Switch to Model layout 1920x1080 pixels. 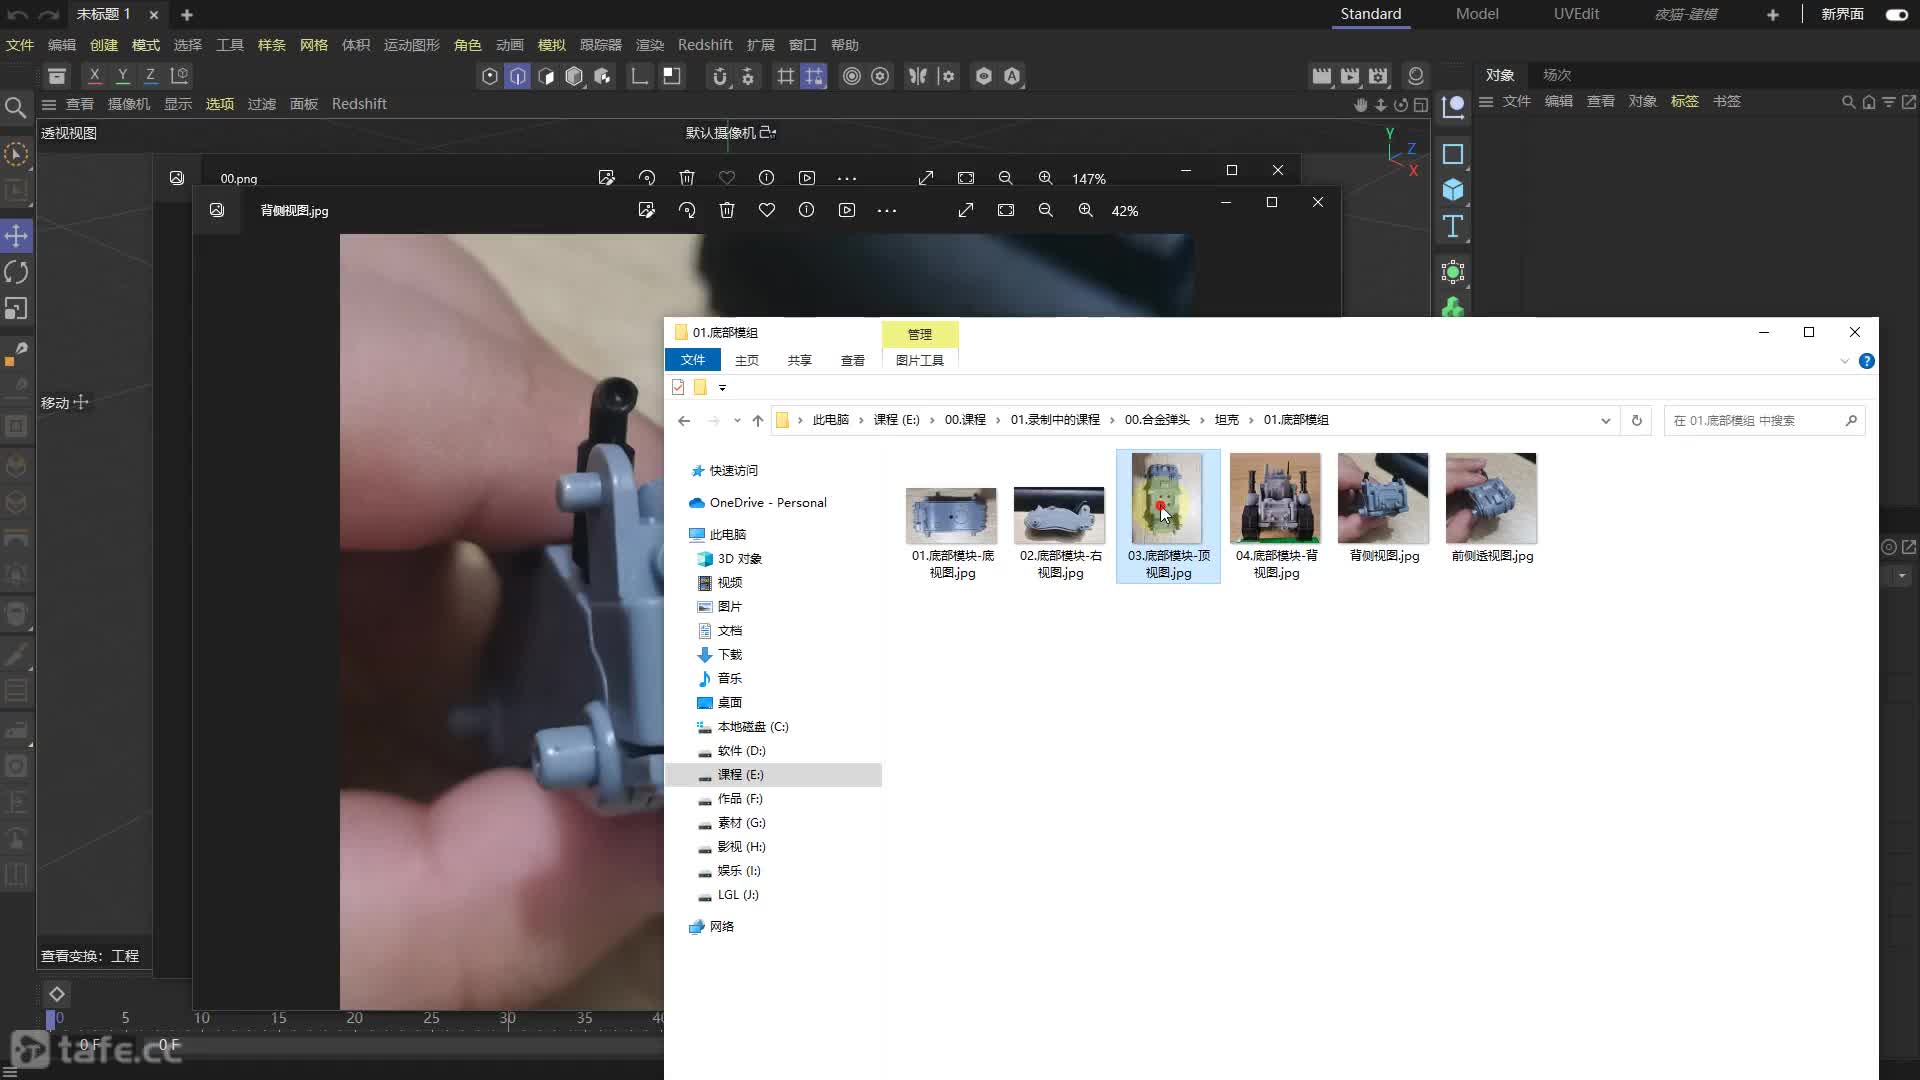(1477, 14)
